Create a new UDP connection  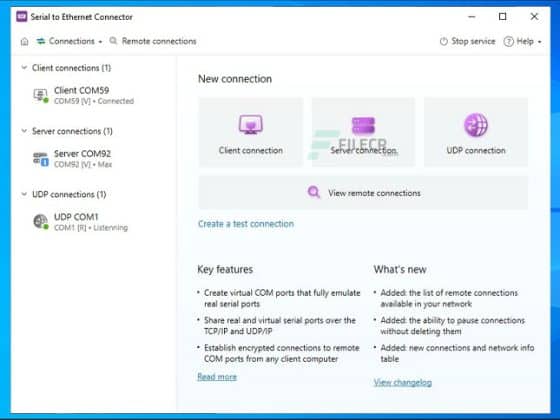pos(476,132)
